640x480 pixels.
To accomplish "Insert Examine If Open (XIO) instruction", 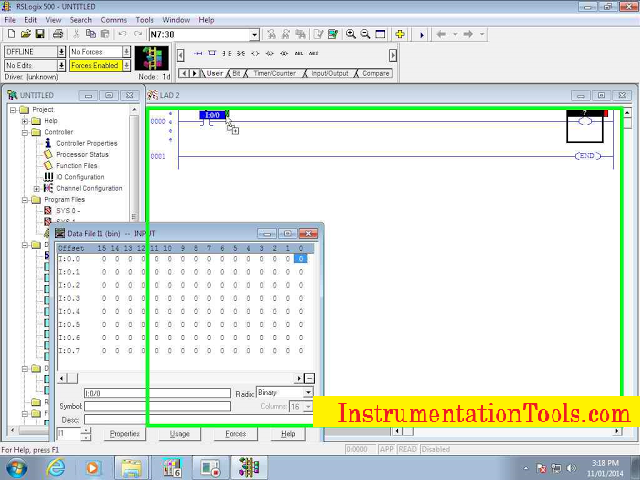I will tap(241, 53).
